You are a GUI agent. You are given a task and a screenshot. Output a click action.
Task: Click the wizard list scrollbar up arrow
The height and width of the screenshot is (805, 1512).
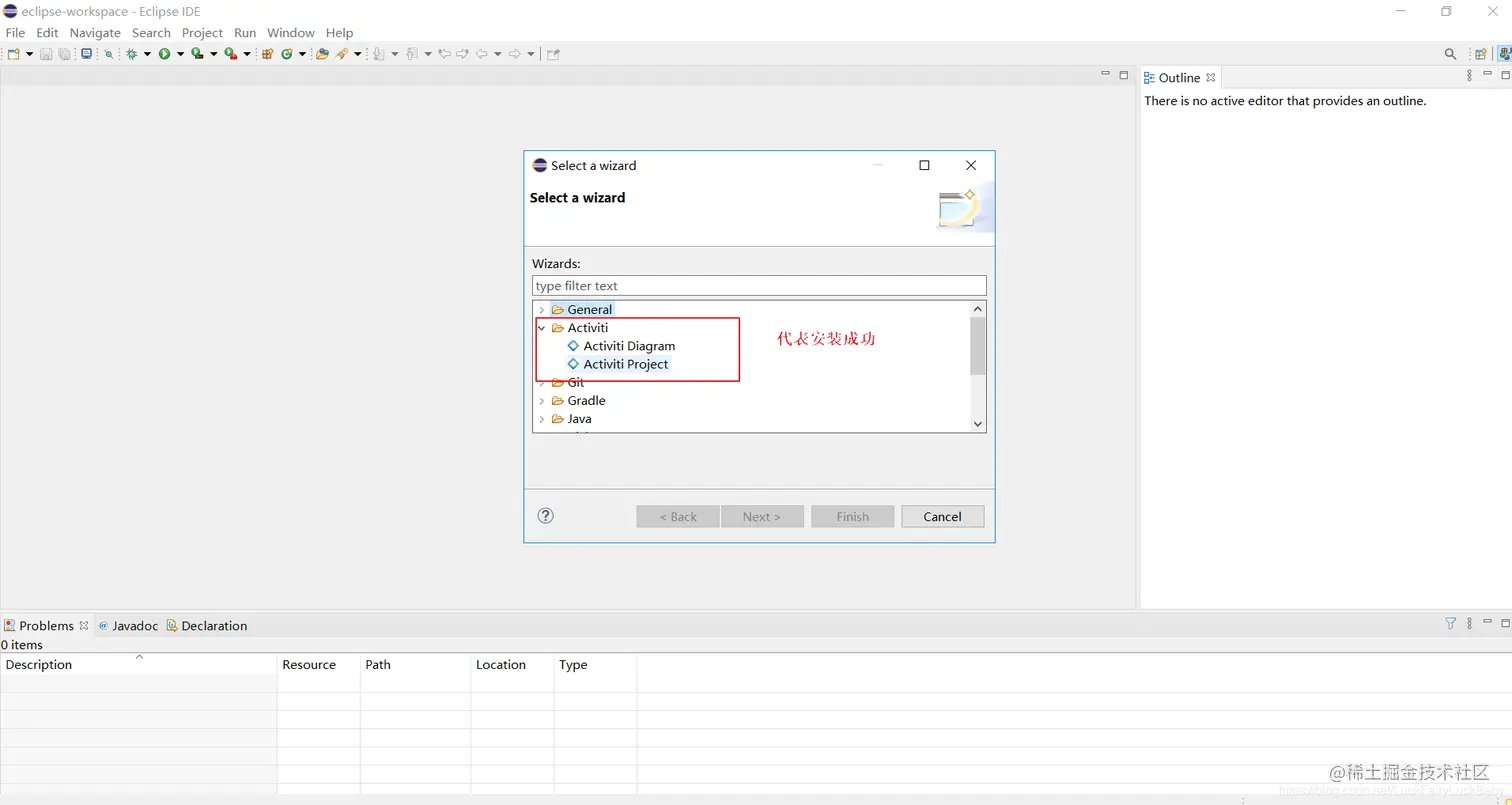[x=978, y=309]
